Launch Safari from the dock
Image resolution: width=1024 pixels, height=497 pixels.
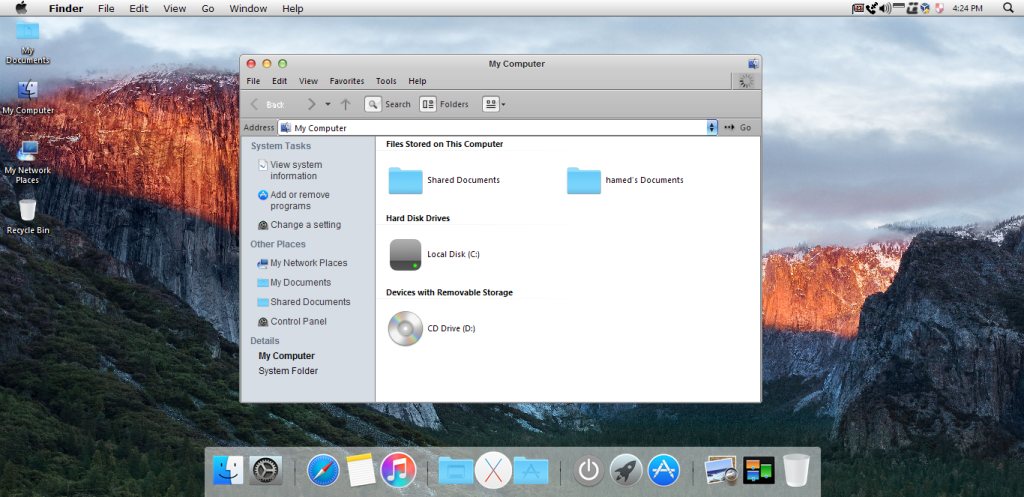[323, 470]
